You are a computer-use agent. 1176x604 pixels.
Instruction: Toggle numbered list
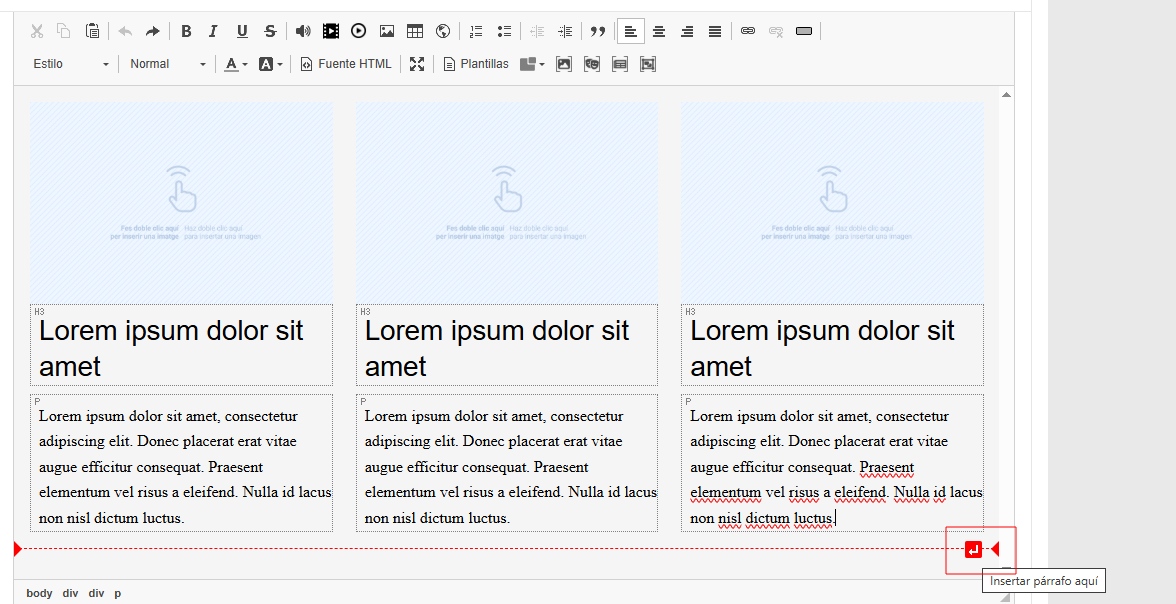click(476, 32)
